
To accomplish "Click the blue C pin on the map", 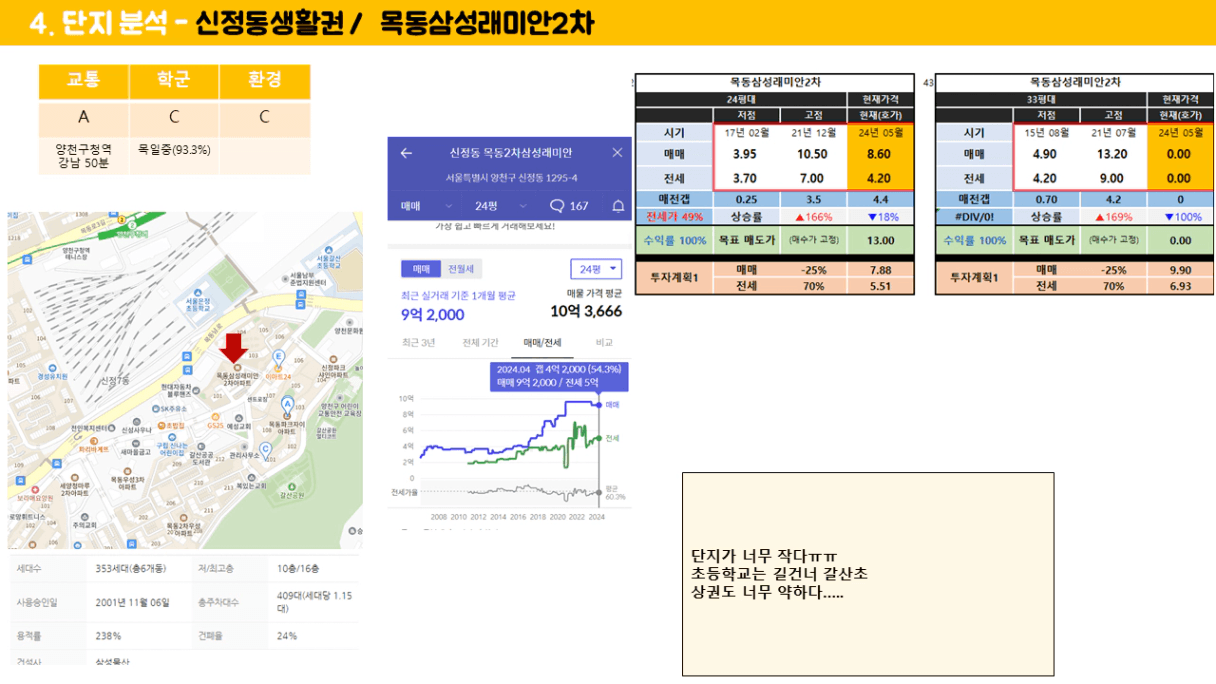I will [x=266, y=450].
